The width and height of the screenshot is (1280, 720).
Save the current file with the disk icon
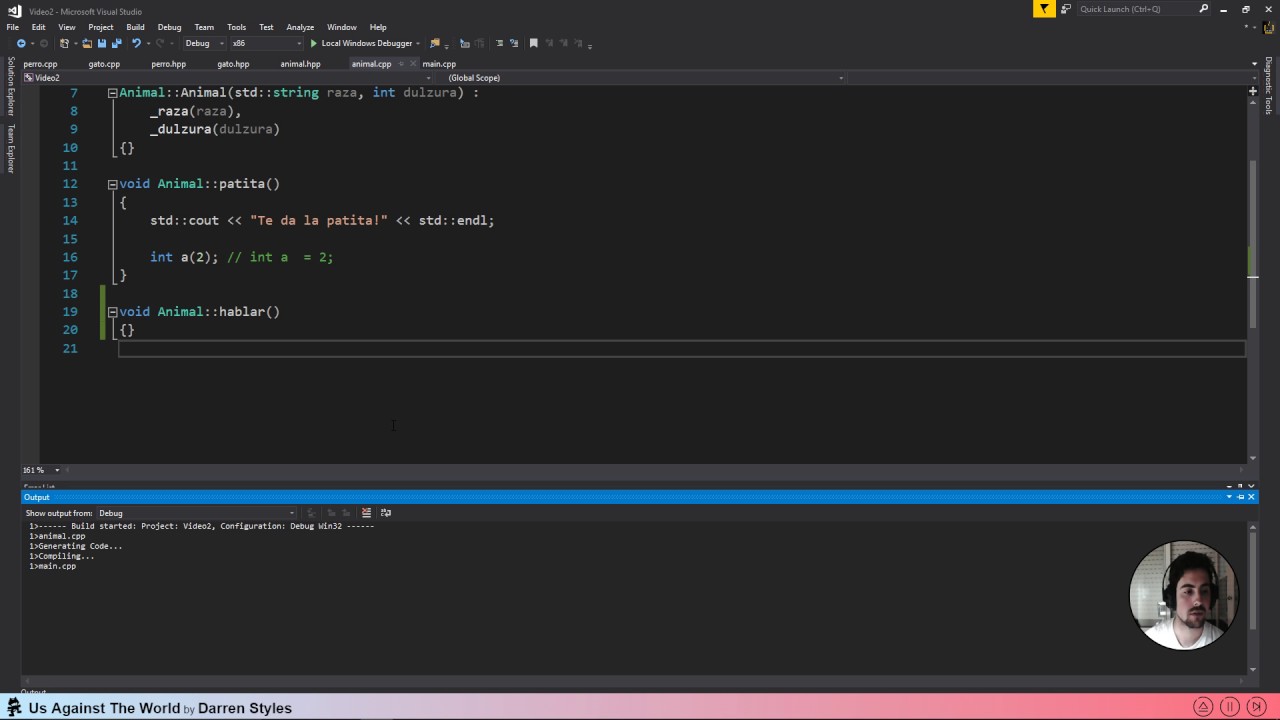pyautogui.click(x=102, y=43)
